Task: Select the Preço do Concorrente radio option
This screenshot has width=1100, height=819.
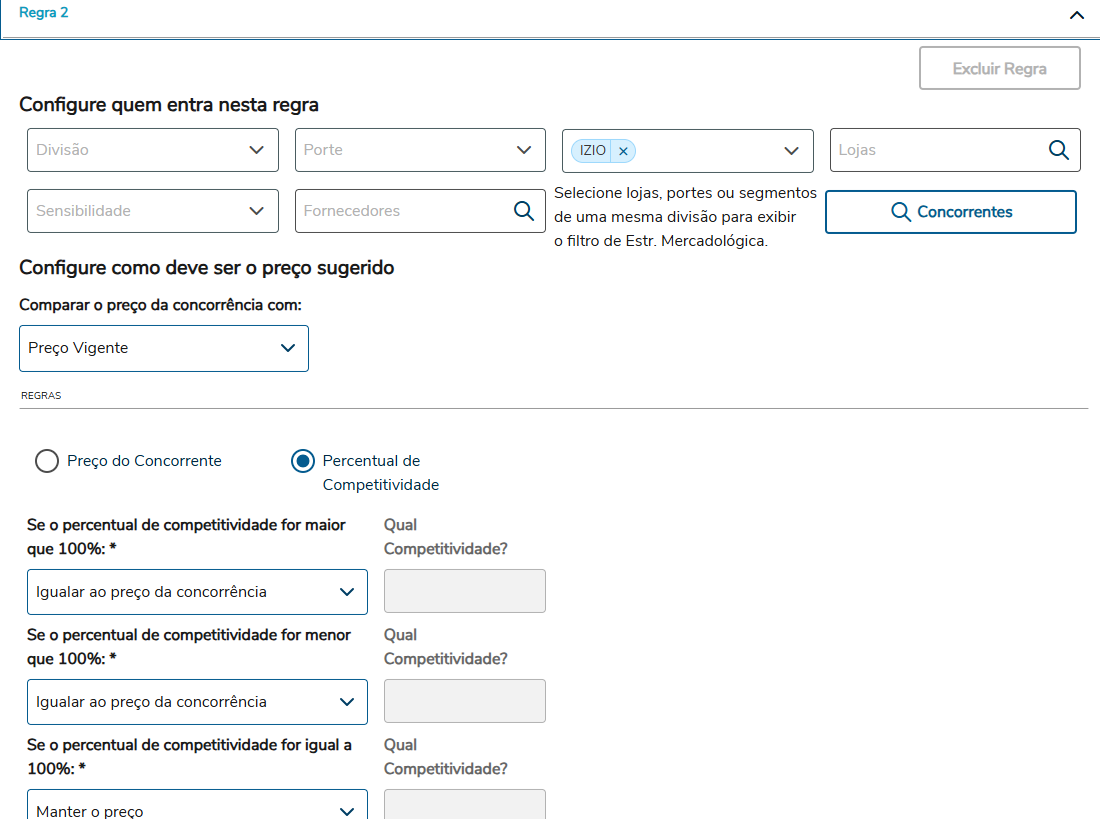Action: point(47,461)
